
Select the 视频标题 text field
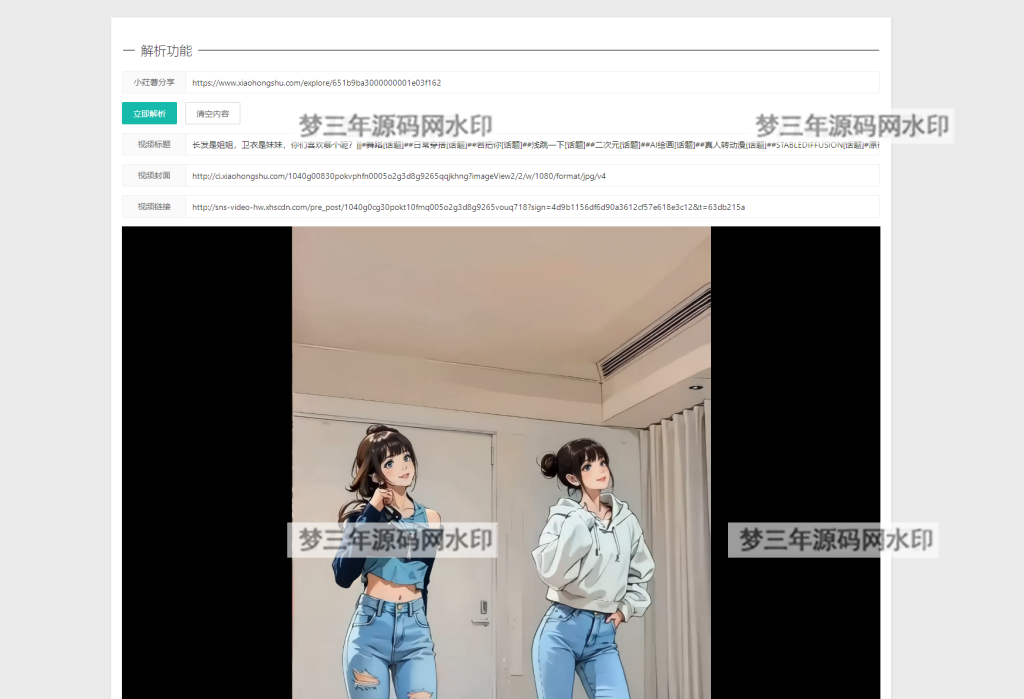tap(532, 144)
